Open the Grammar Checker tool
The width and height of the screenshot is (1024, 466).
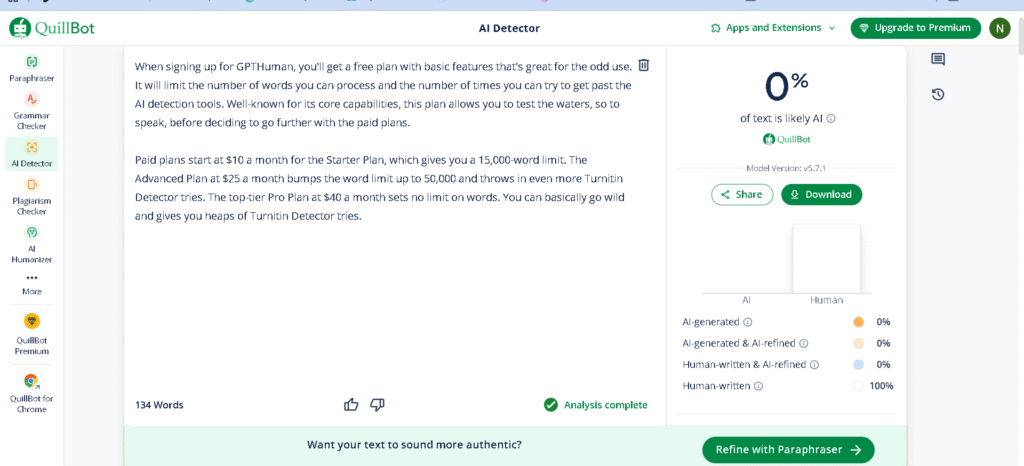[32, 111]
